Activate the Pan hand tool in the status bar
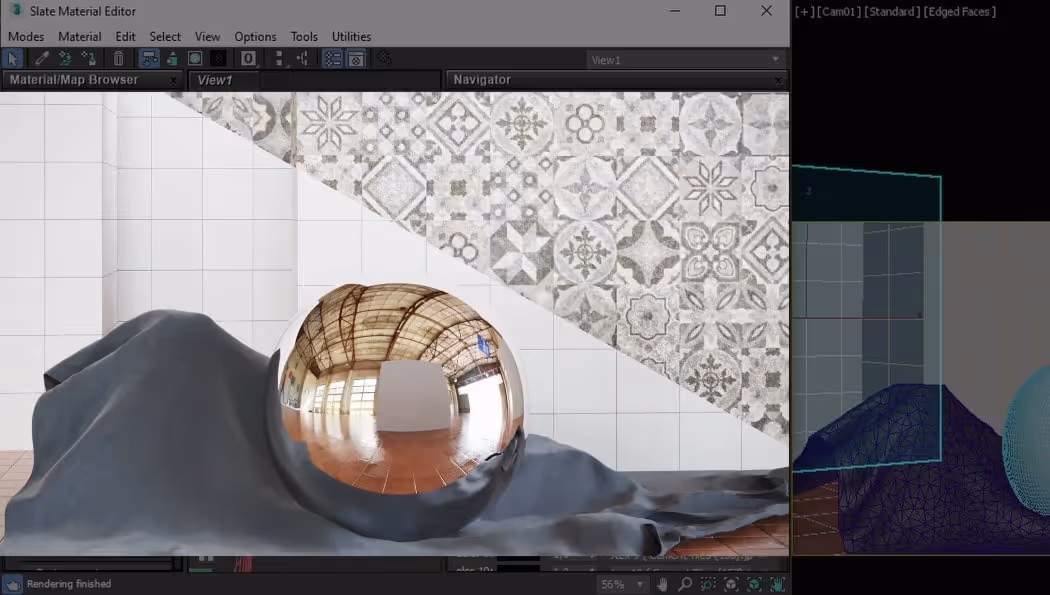The image size is (1050, 595). coord(663,582)
